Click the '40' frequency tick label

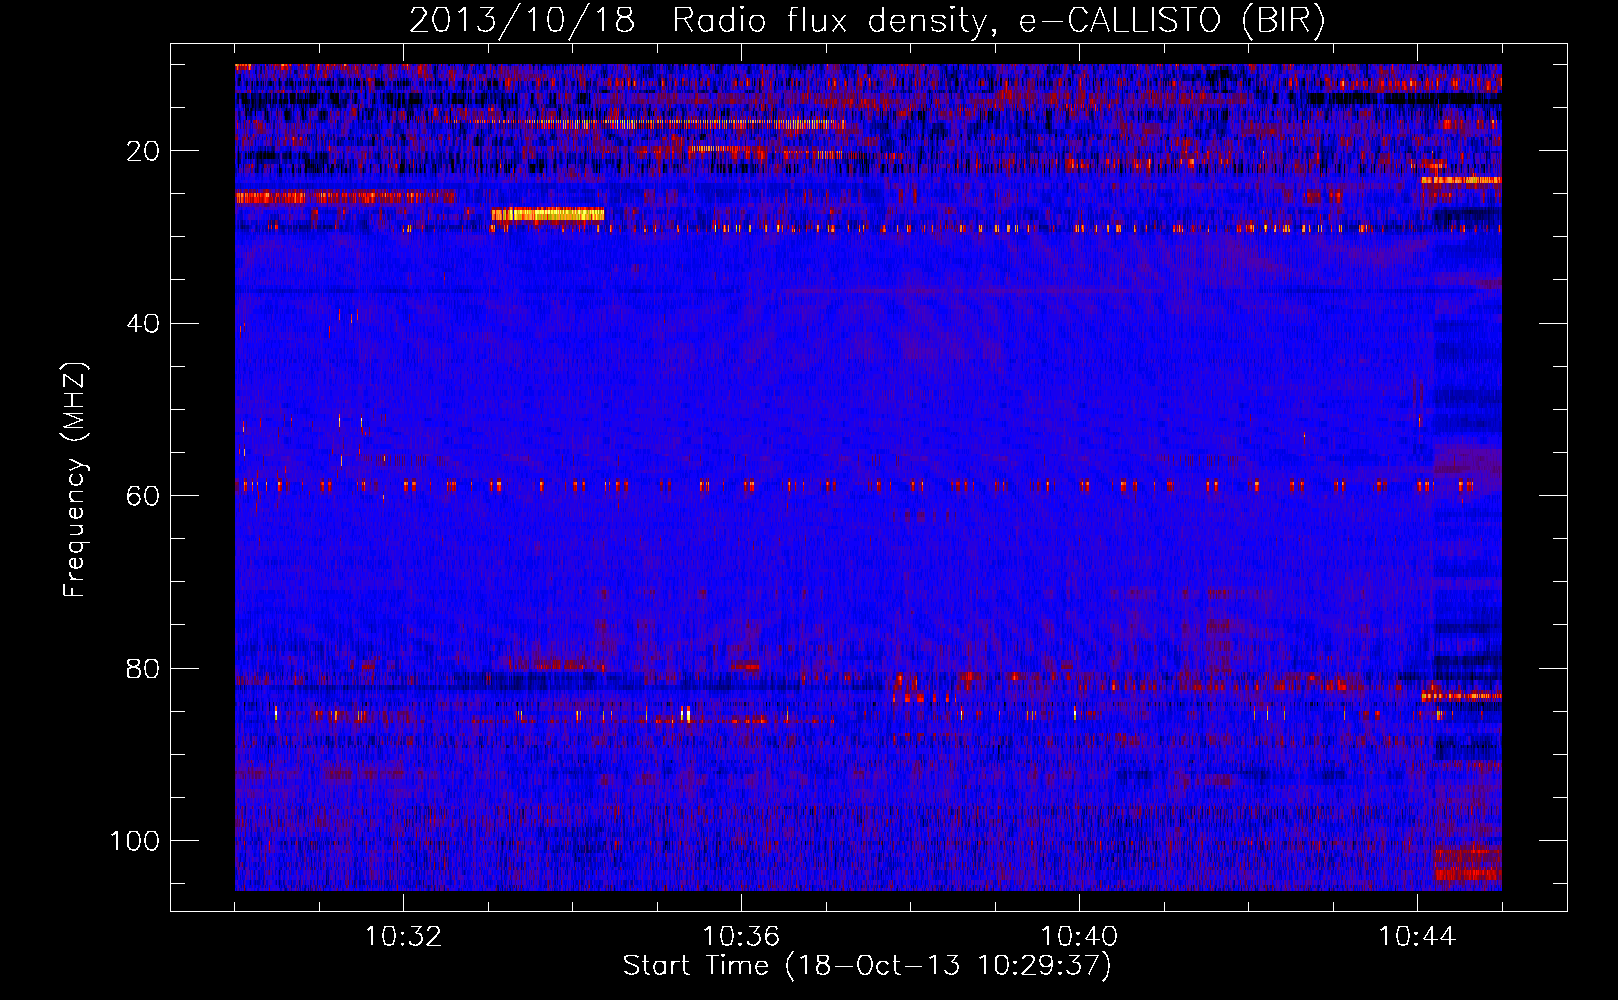point(144,324)
